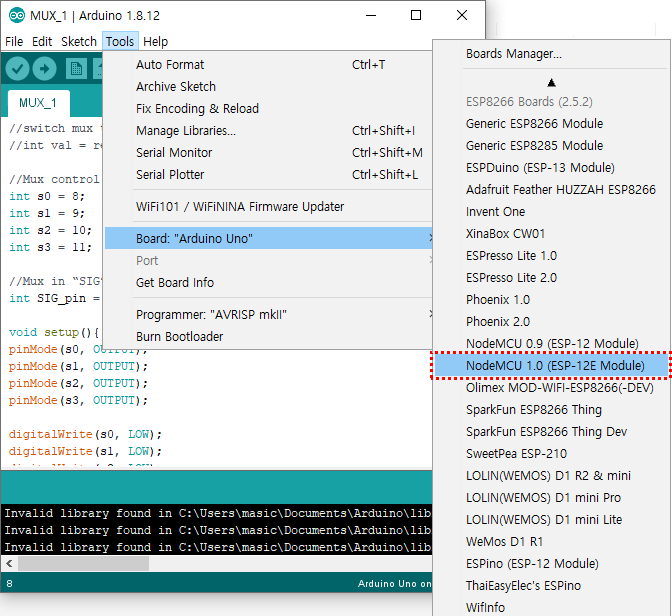672x616 pixels.
Task: Launch WiFi101 / WiFiNINA Firmware Updater
Action: click(x=268, y=207)
